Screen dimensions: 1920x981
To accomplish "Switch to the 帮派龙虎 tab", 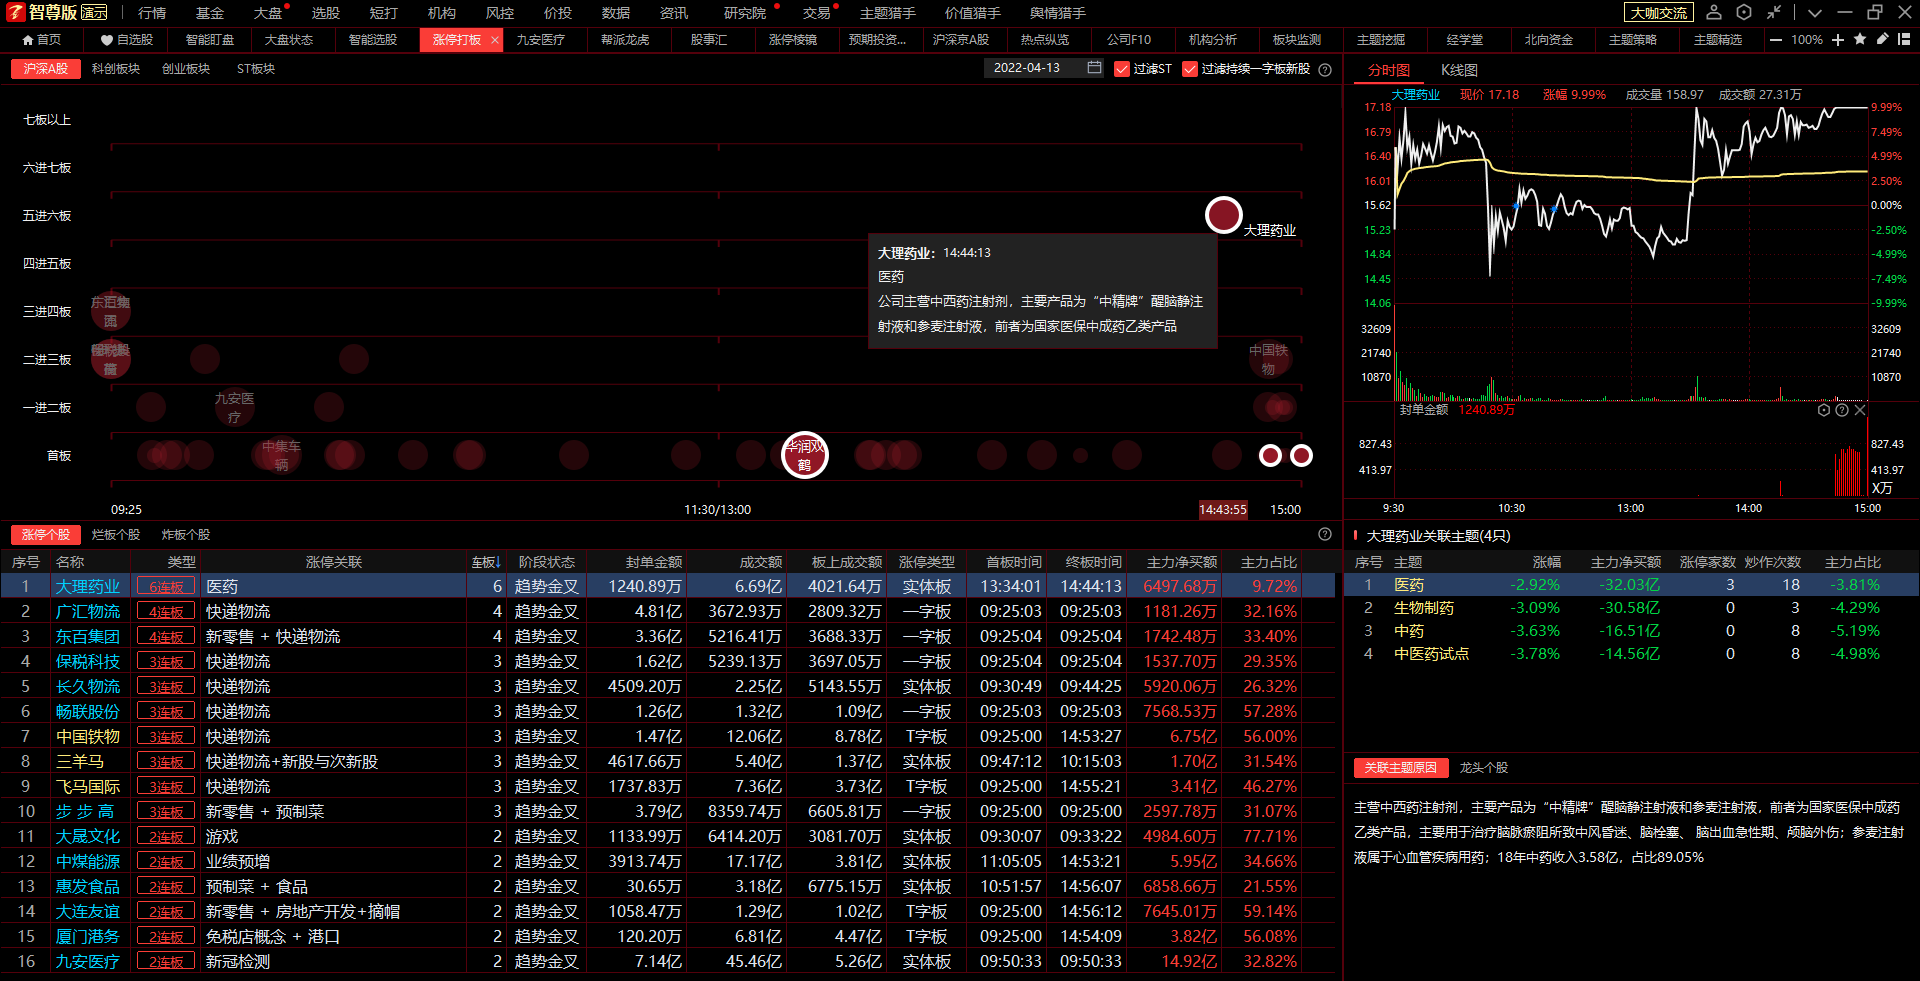I will coord(625,40).
